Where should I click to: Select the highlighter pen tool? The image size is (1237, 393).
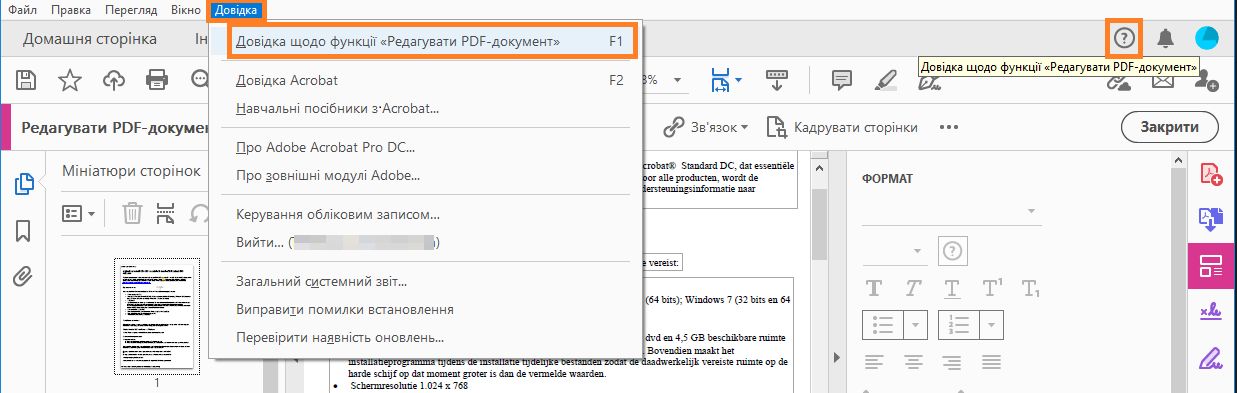886,80
